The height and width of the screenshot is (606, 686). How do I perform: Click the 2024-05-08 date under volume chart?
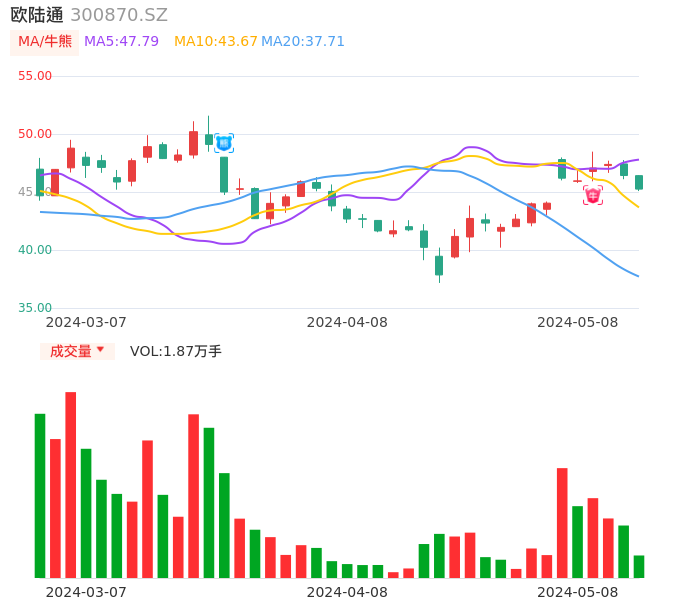click(578, 592)
